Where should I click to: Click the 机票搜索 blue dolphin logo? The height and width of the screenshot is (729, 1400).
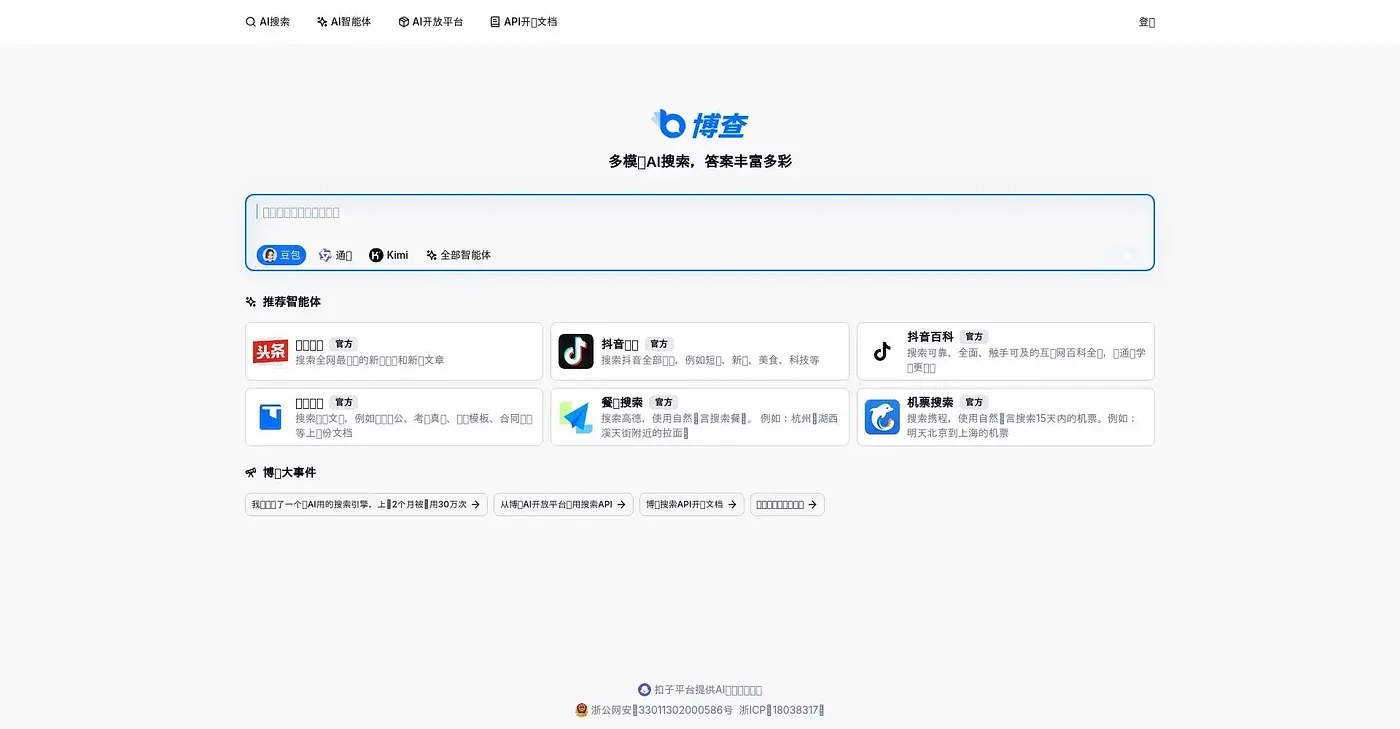click(x=882, y=417)
